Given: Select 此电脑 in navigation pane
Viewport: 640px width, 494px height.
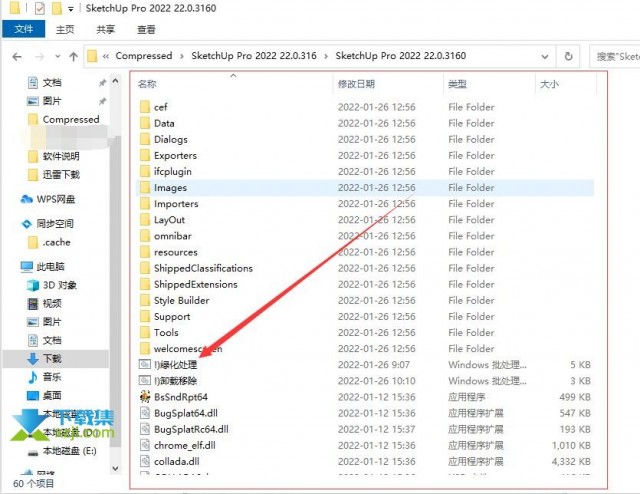Looking at the screenshot, I should click(42, 267).
